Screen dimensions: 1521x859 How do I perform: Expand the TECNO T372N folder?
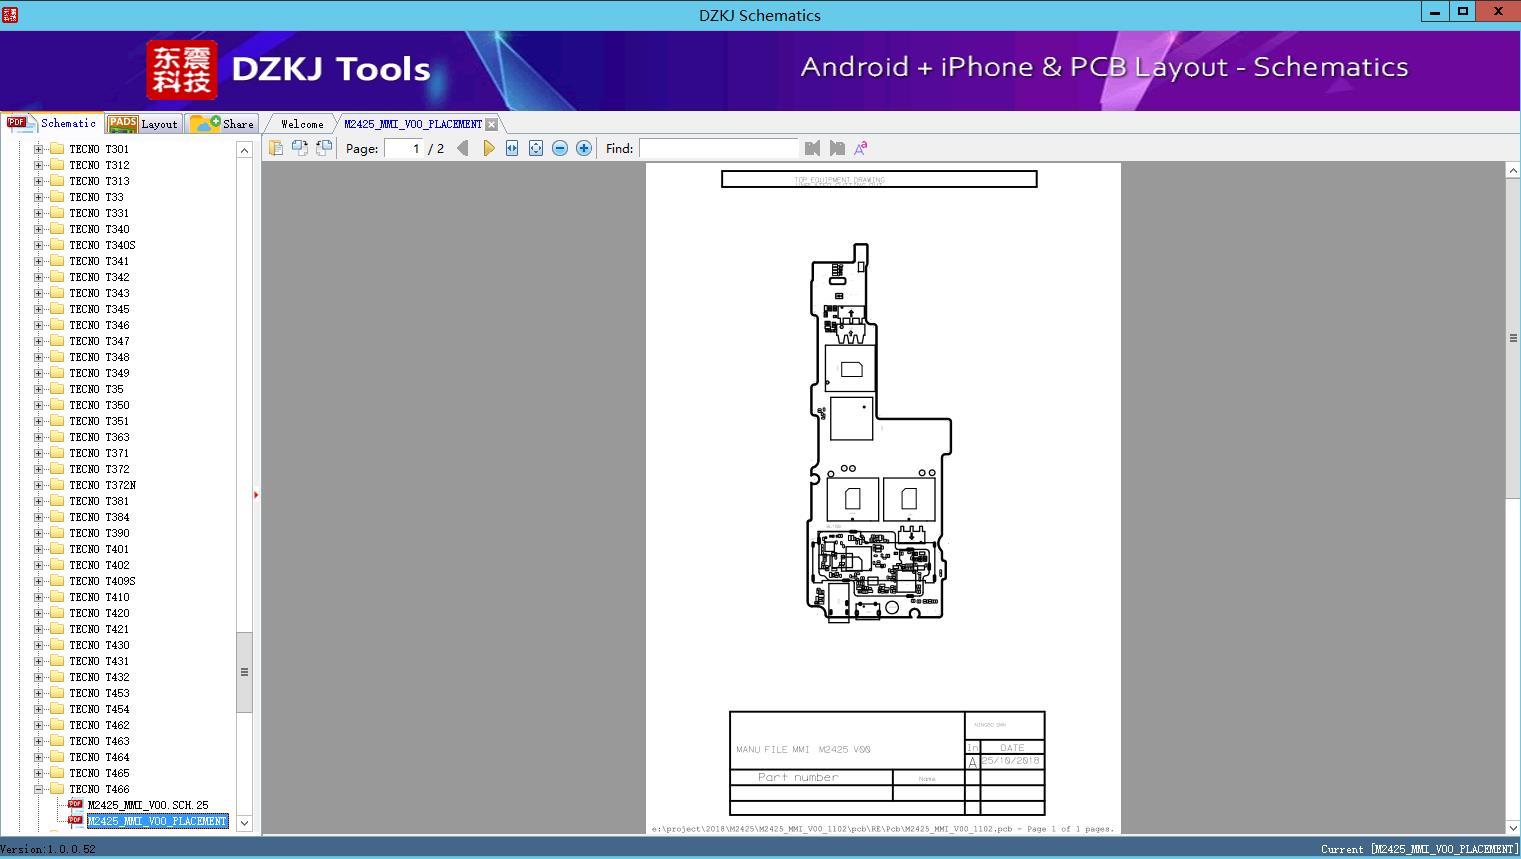38,485
